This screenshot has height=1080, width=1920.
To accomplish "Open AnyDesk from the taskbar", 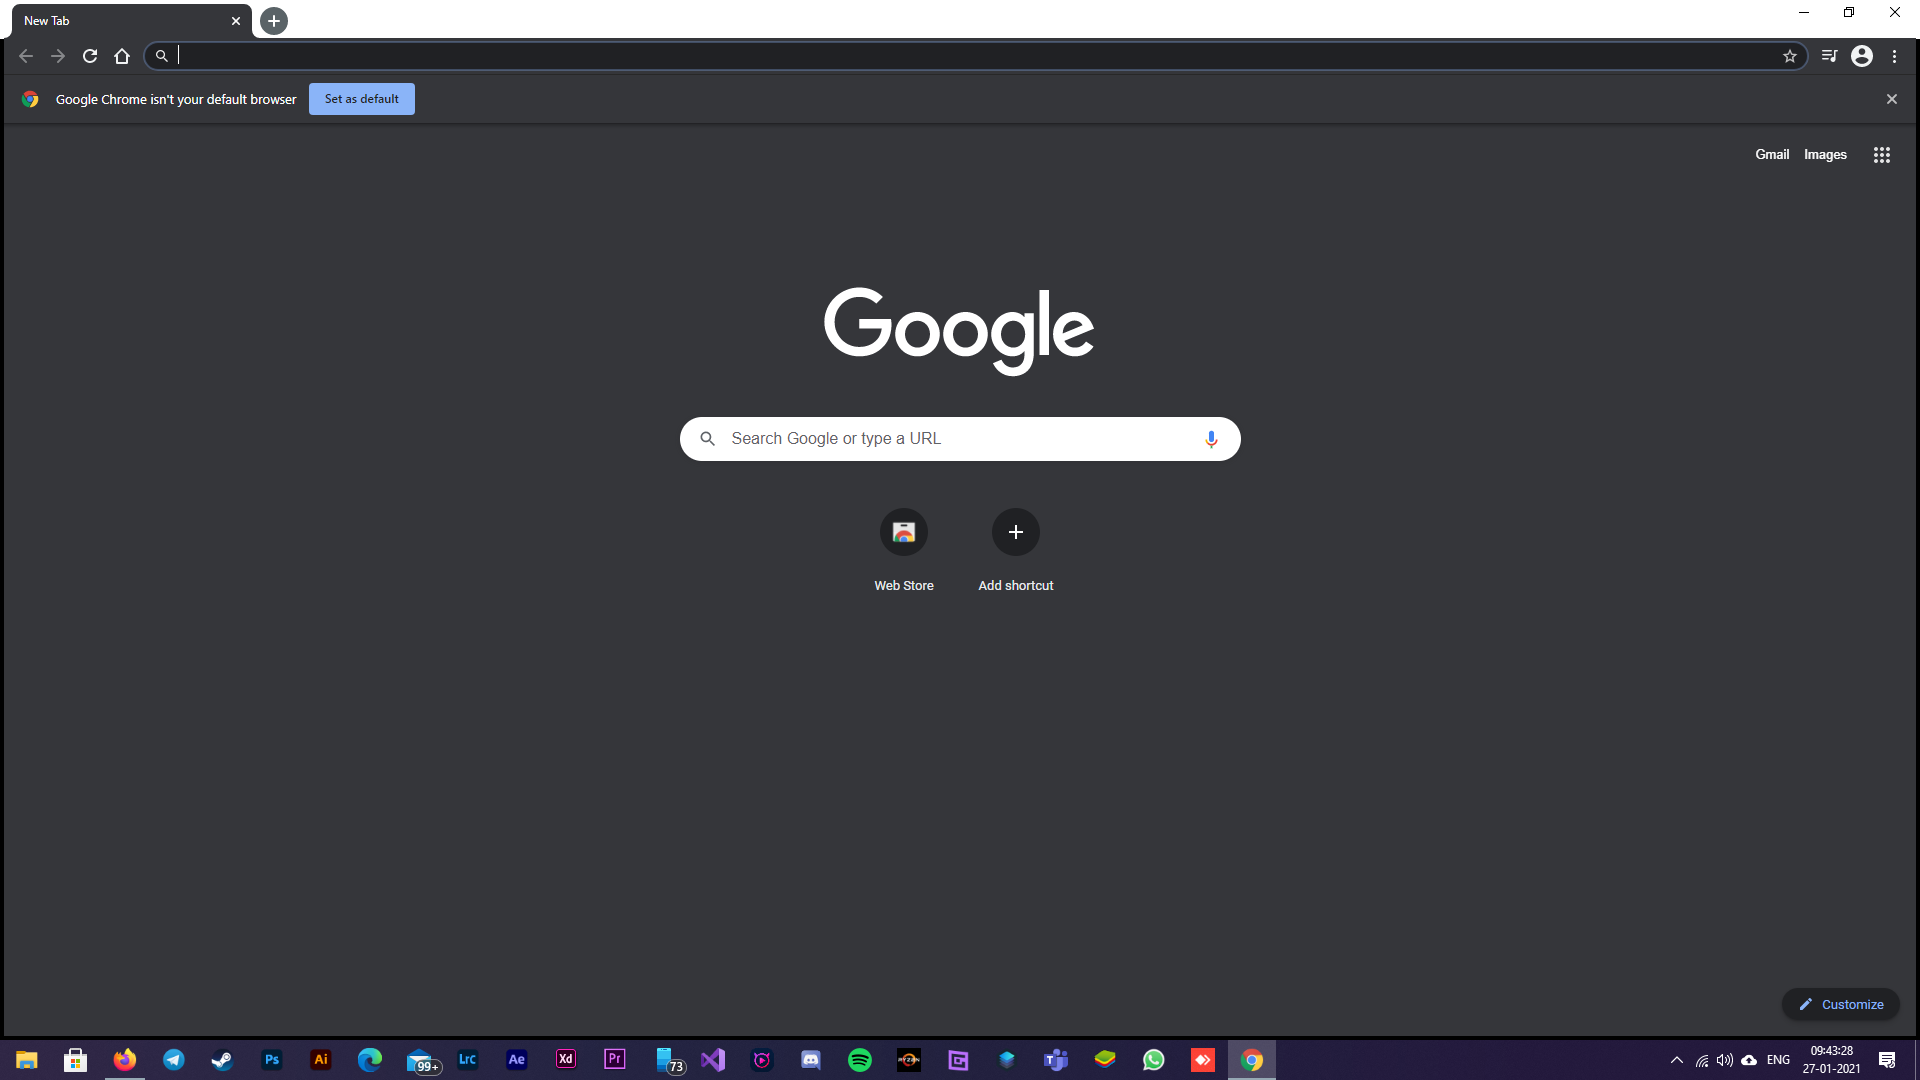I will click(1203, 1060).
